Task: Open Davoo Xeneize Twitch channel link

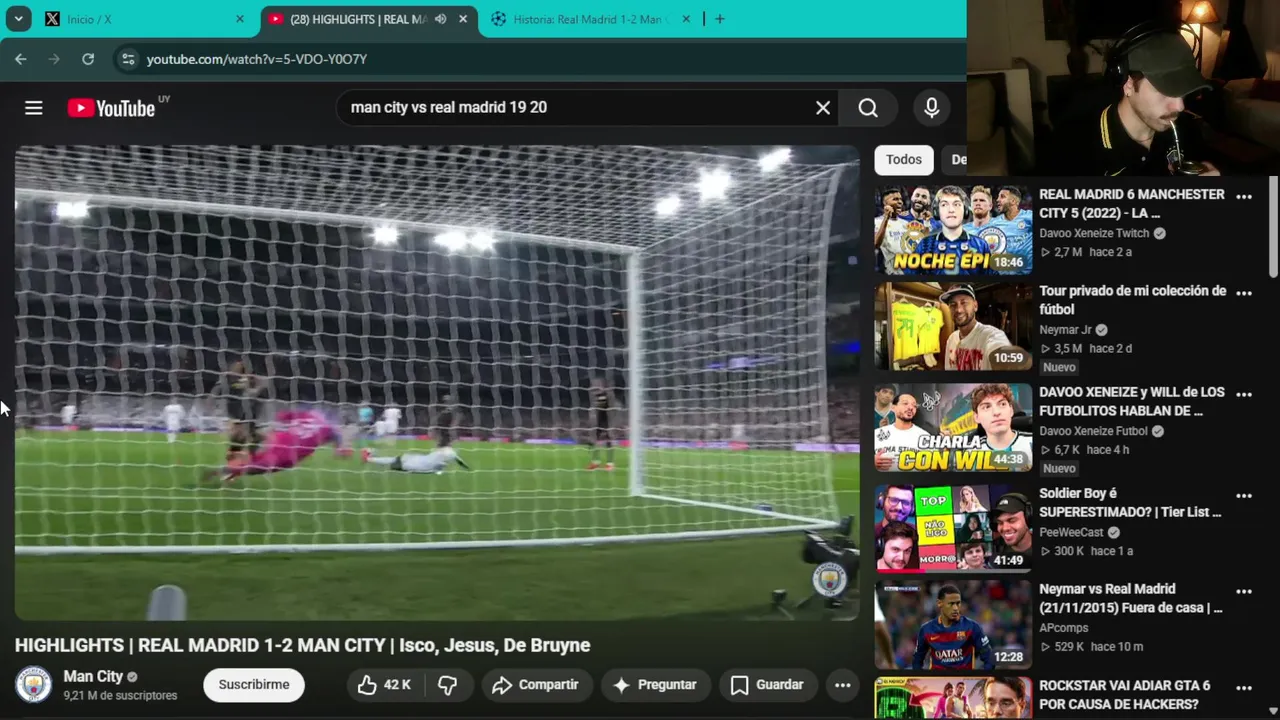Action: coord(1094,234)
